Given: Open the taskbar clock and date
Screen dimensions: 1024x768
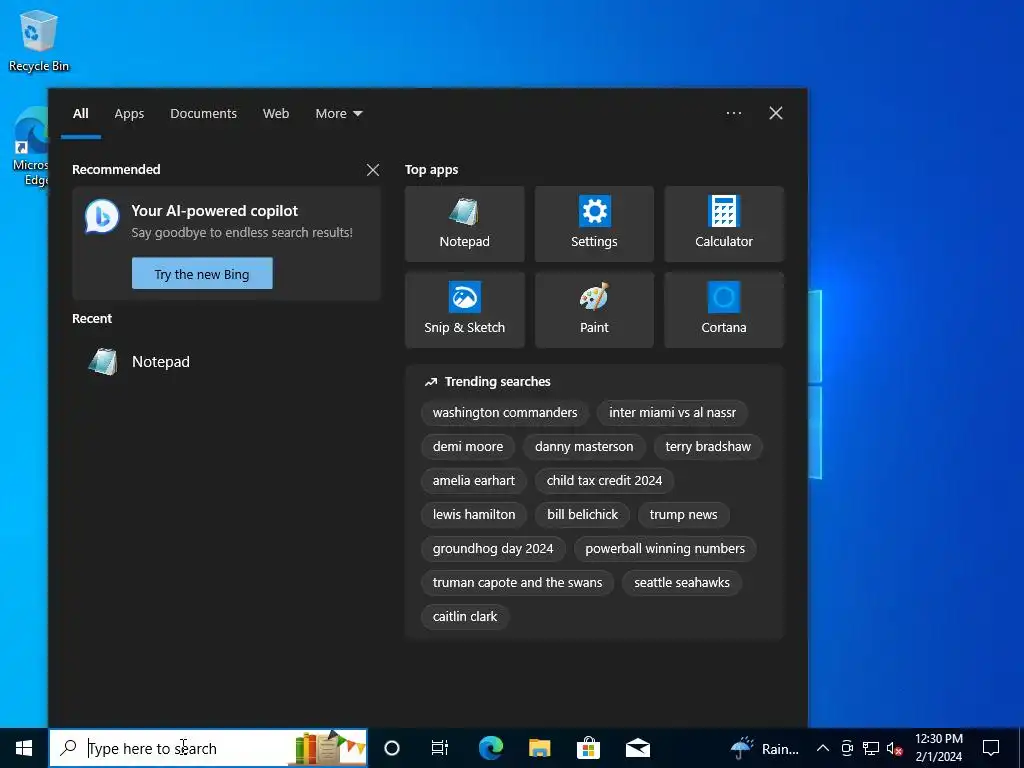Looking at the screenshot, I should pos(938,748).
